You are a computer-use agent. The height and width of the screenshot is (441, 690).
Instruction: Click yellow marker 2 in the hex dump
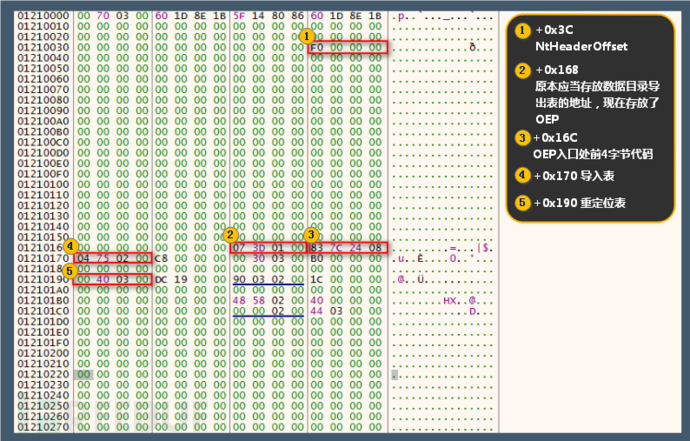click(230, 235)
